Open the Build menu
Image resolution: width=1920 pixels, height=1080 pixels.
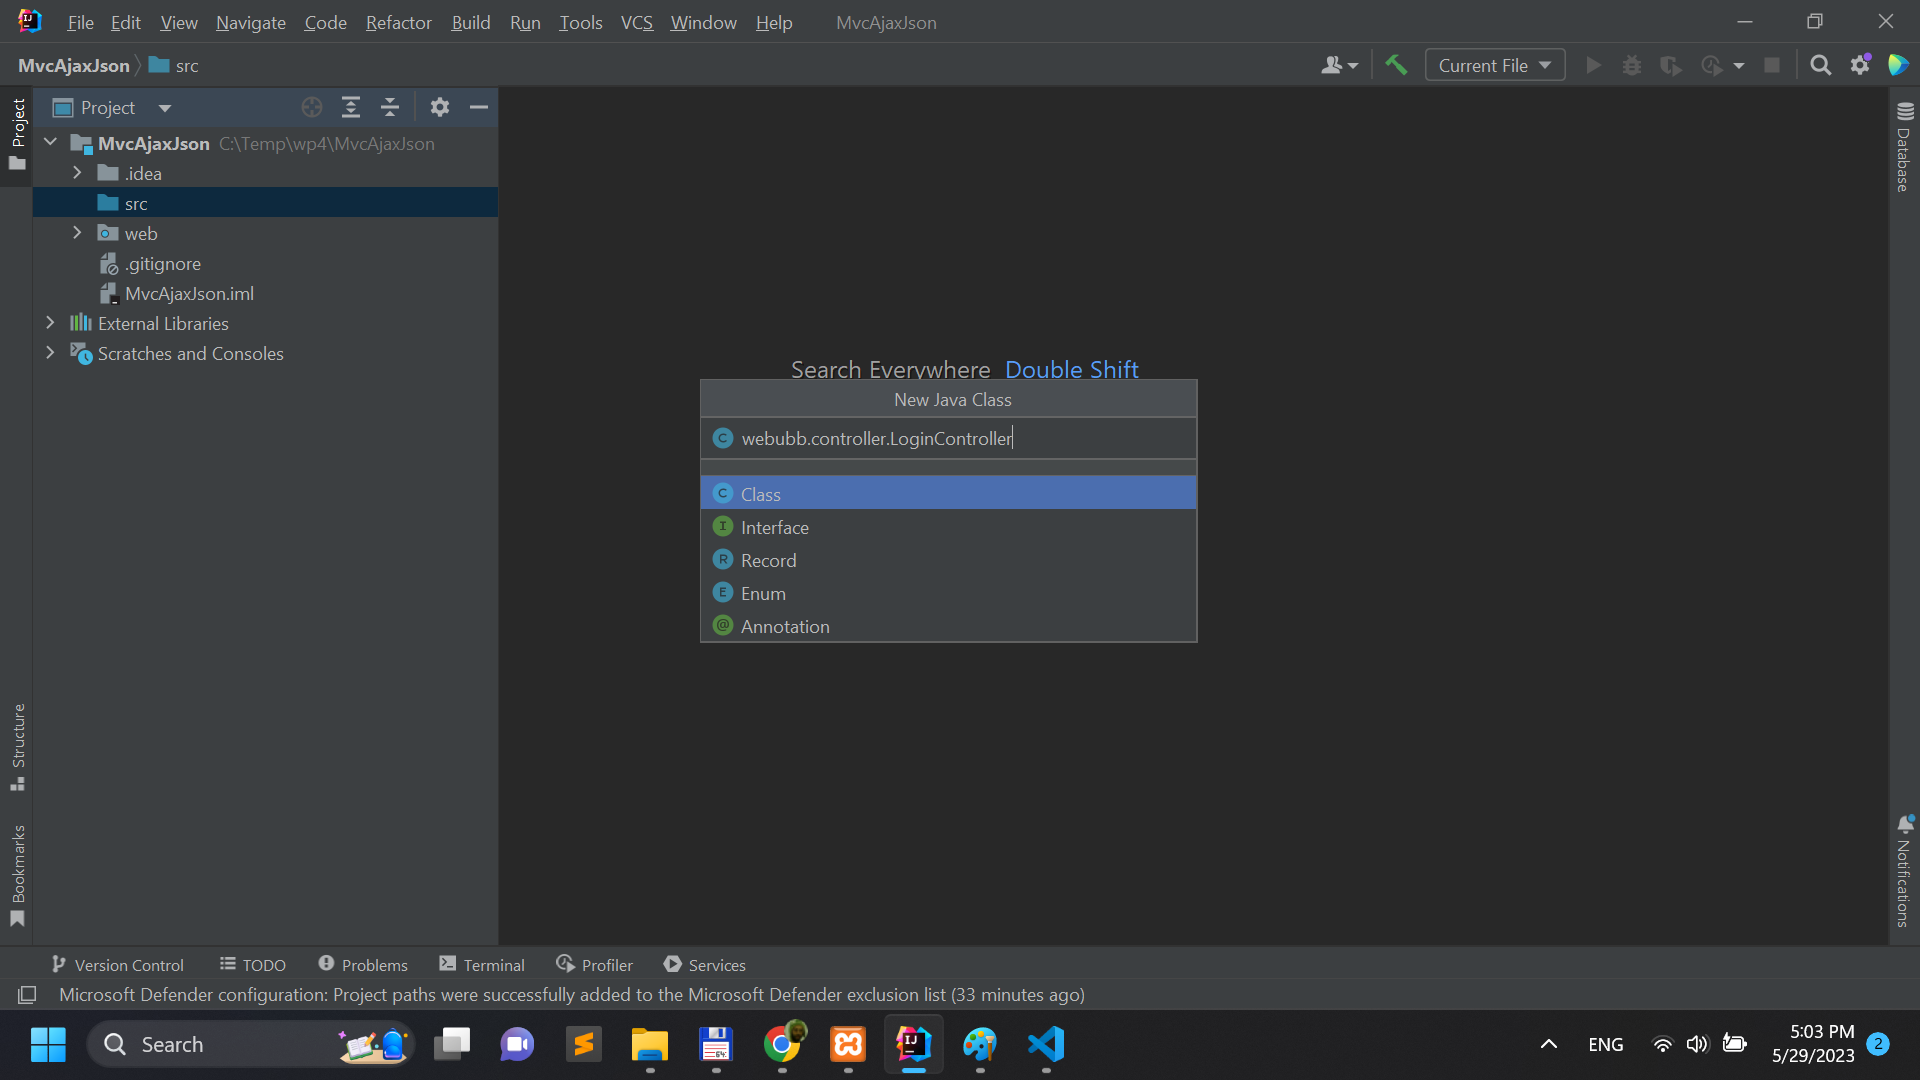pos(470,22)
